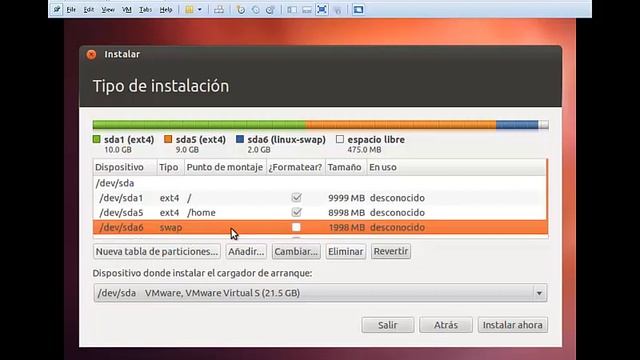The image size is (640, 360).
Task: Click the blue swap segment in partition bar
Action: click(x=517, y=125)
